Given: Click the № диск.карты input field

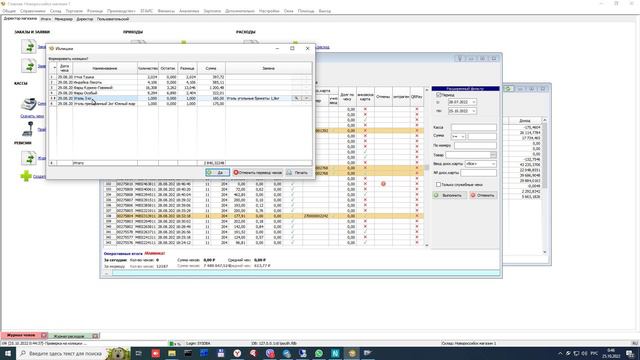Looking at the screenshot, I should point(478,173).
